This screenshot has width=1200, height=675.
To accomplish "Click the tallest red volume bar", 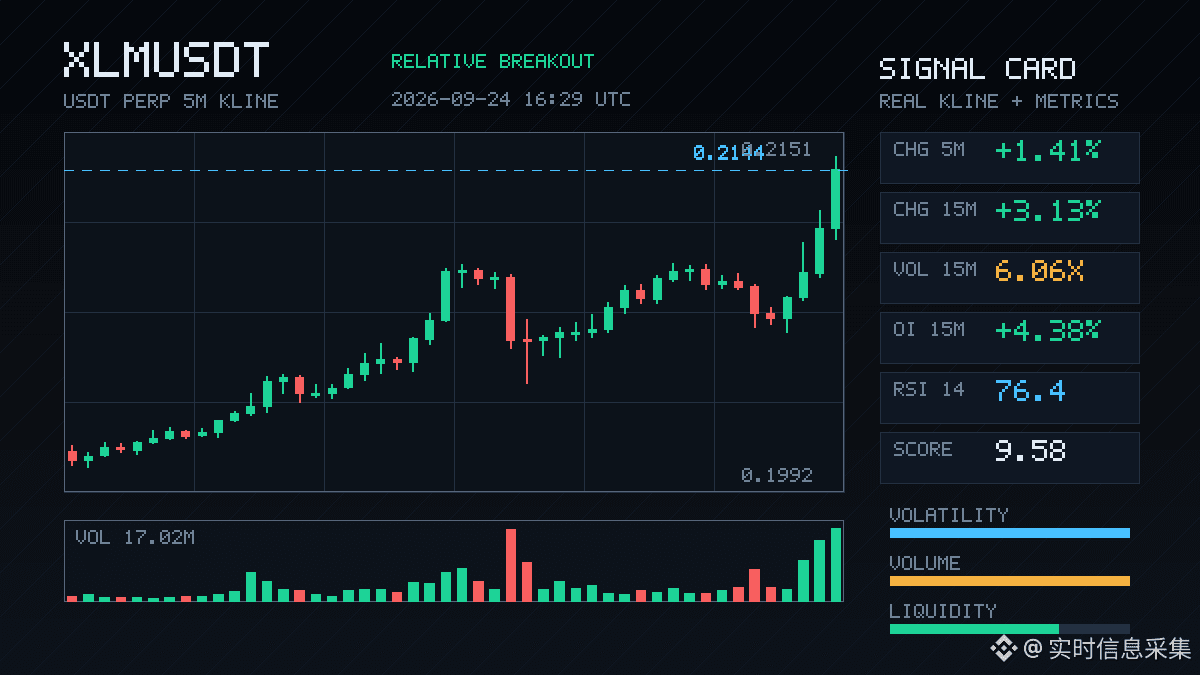I will pos(511,565).
